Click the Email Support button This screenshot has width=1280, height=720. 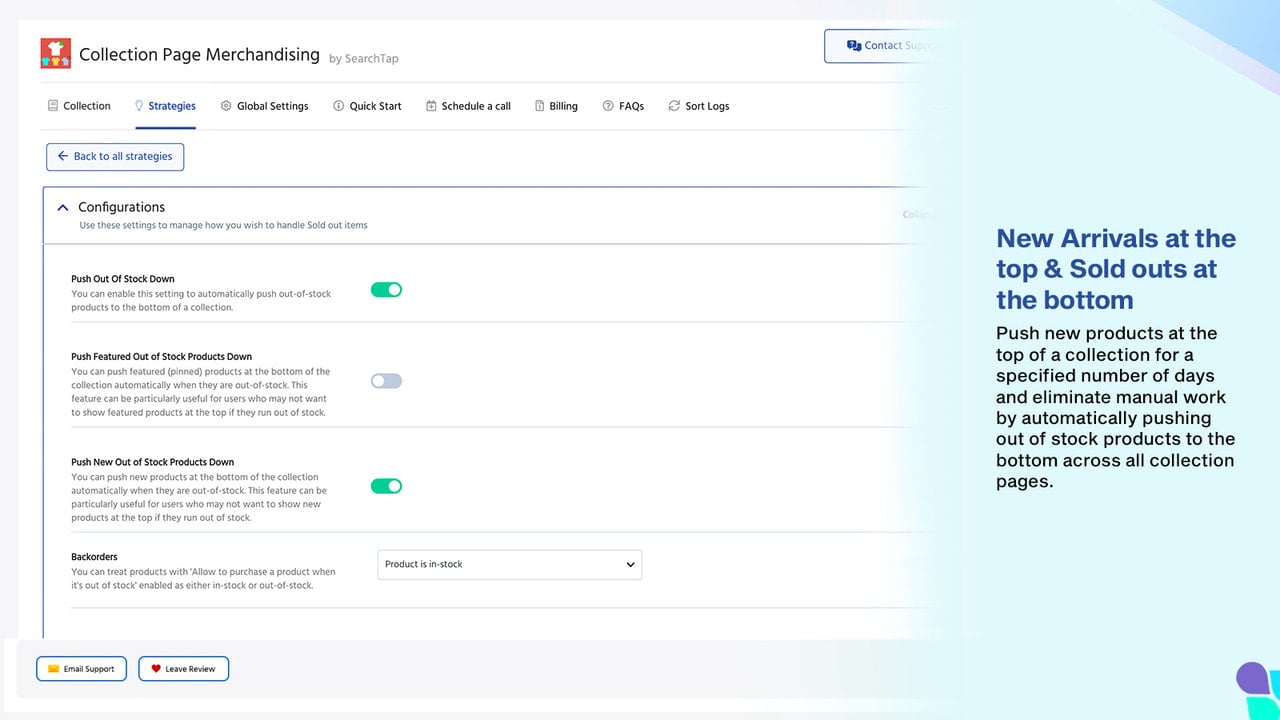pos(81,669)
